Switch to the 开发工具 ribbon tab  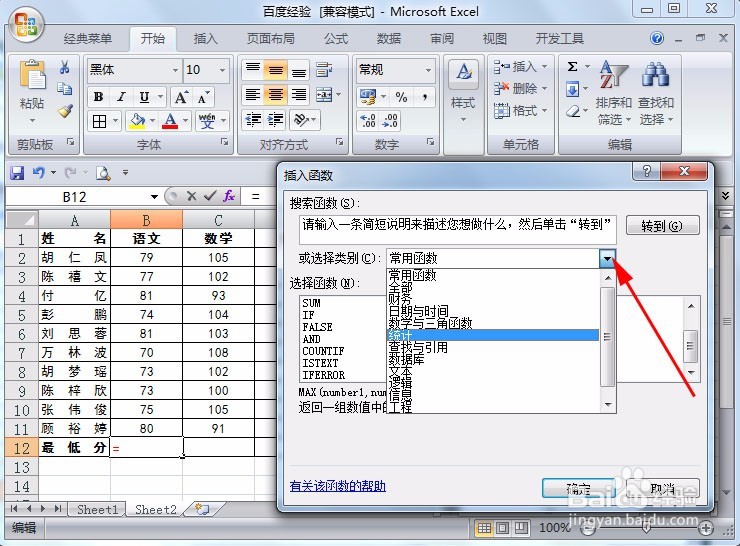560,38
